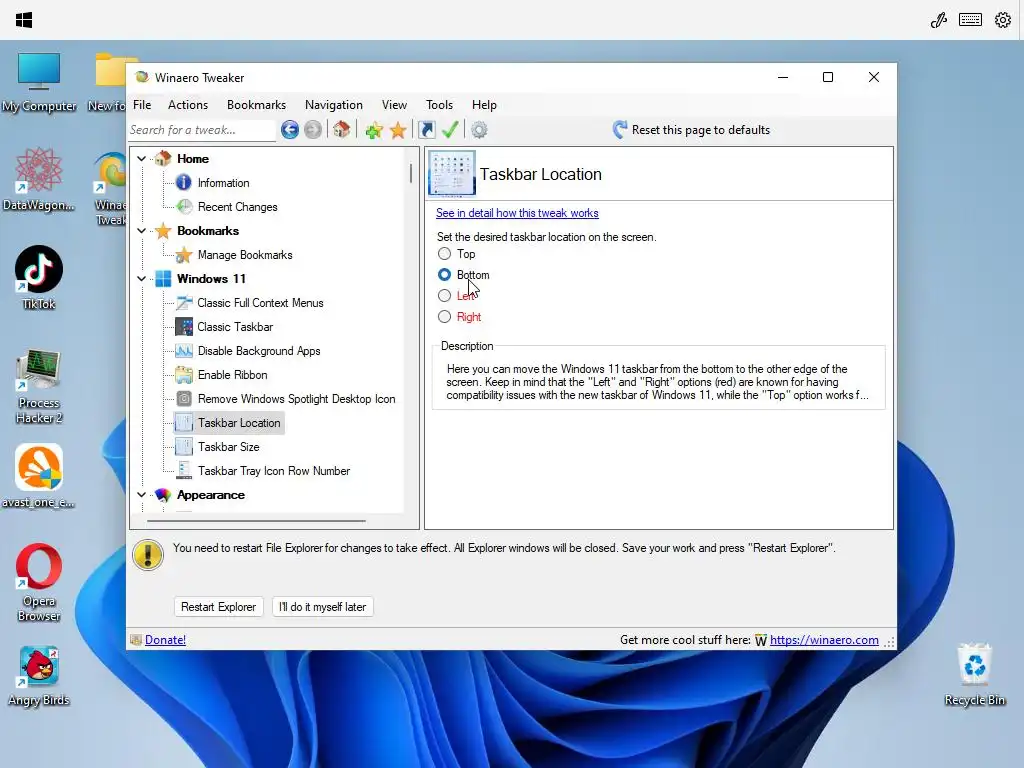Image resolution: width=1024 pixels, height=768 pixels.
Task: Select the Enable Ribbon tweak
Action: (232, 375)
